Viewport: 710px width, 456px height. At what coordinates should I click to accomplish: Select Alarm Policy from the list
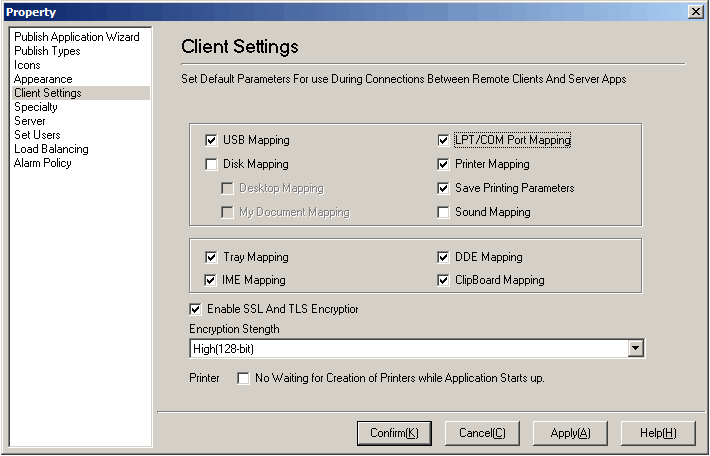[x=43, y=163]
